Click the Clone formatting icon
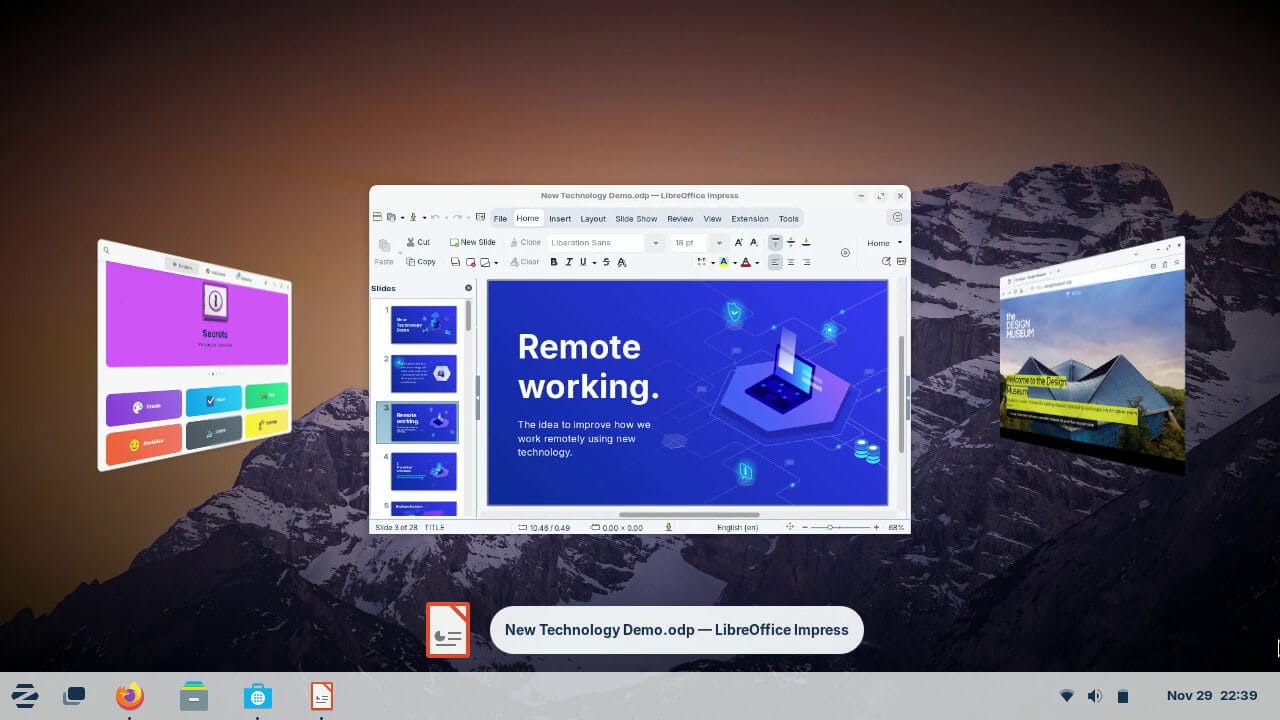The height and width of the screenshot is (720, 1280). 524,242
